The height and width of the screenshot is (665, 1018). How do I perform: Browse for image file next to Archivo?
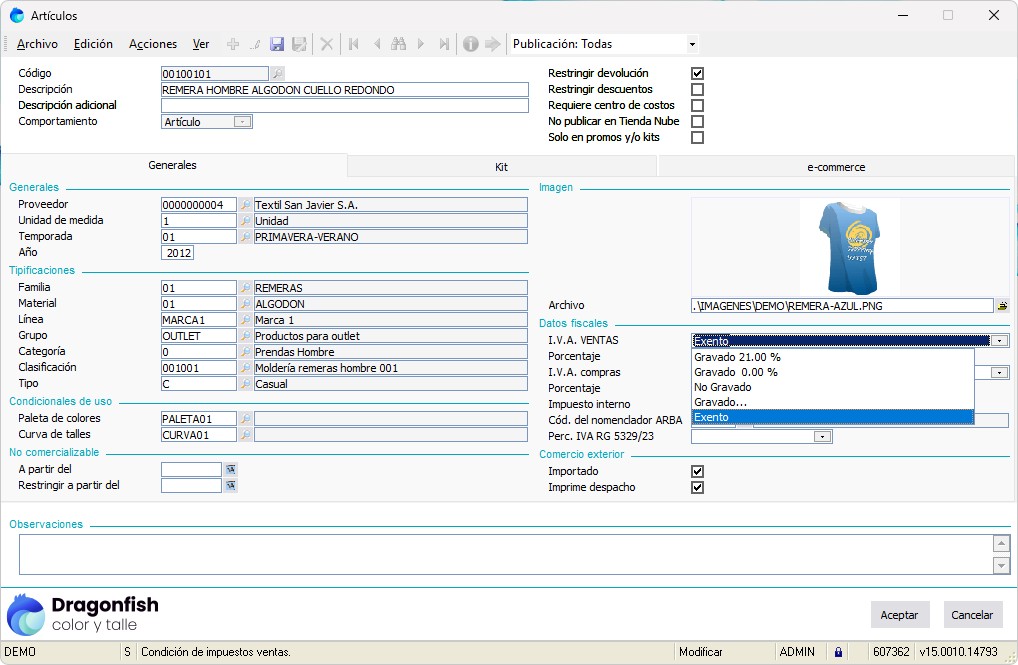pyautogui.click(x=1002, y=306)
